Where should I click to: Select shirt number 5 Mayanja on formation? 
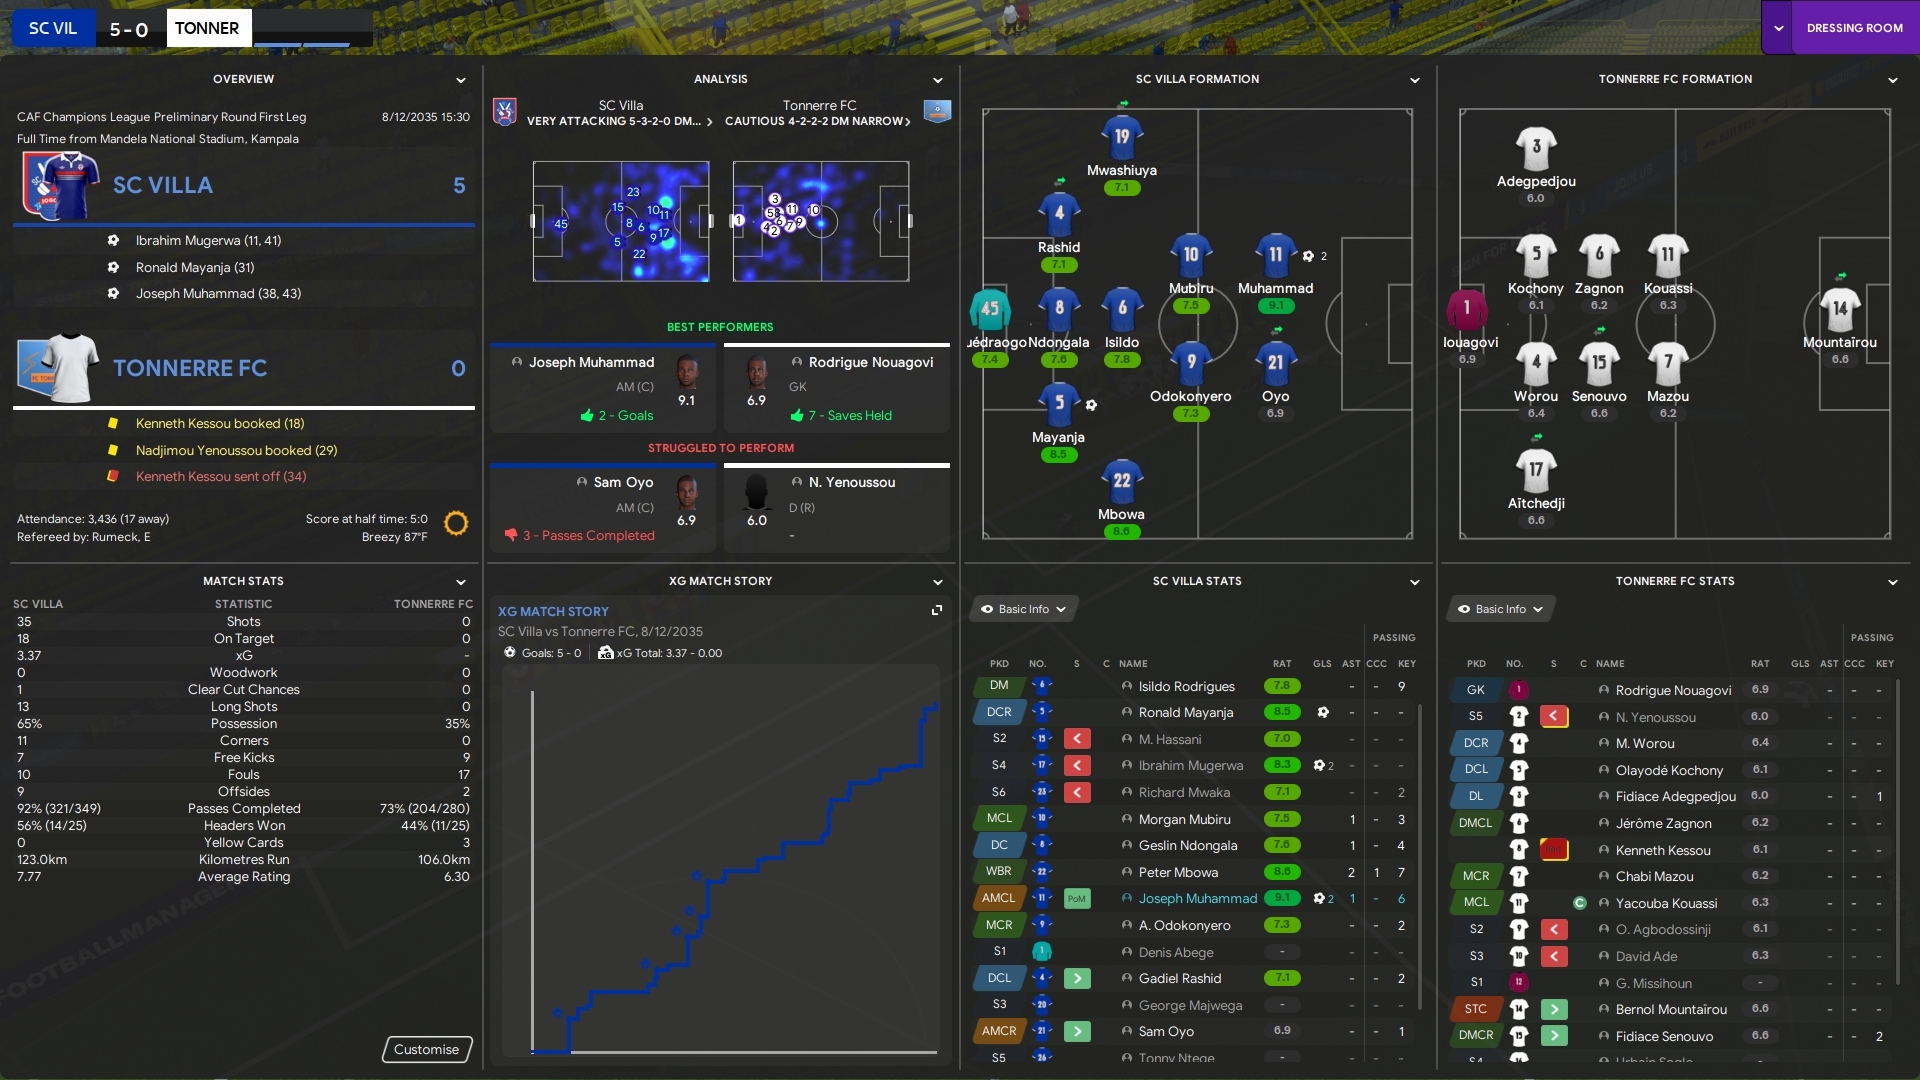click(x=1059, y=404)
